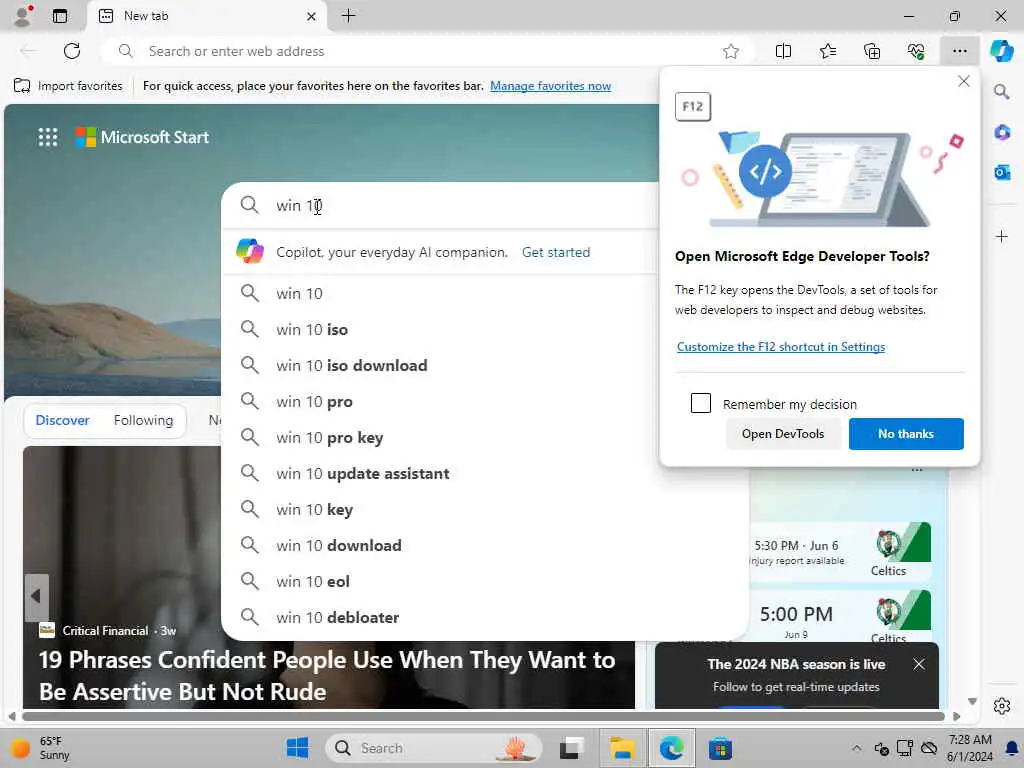1024x768 pixels.
Task: Click the horizontal scrollbar
Action: coord(483,716)
